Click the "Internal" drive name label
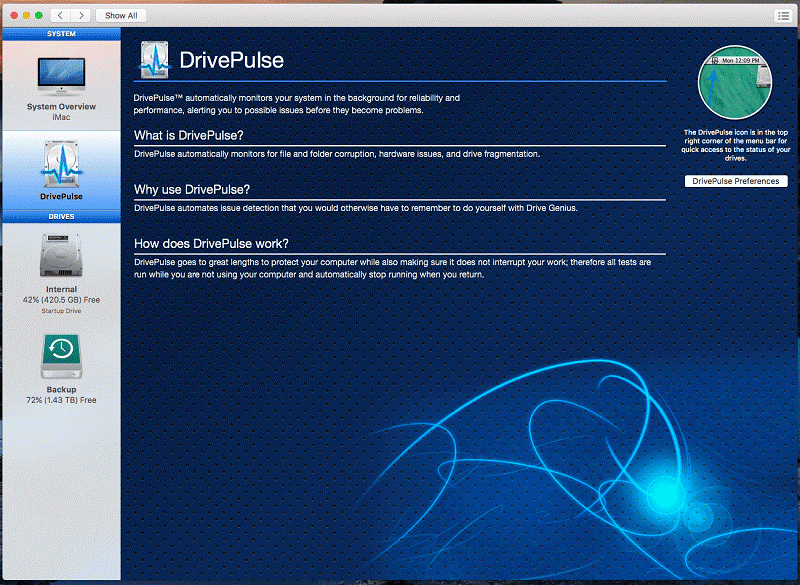 [61, 289]
